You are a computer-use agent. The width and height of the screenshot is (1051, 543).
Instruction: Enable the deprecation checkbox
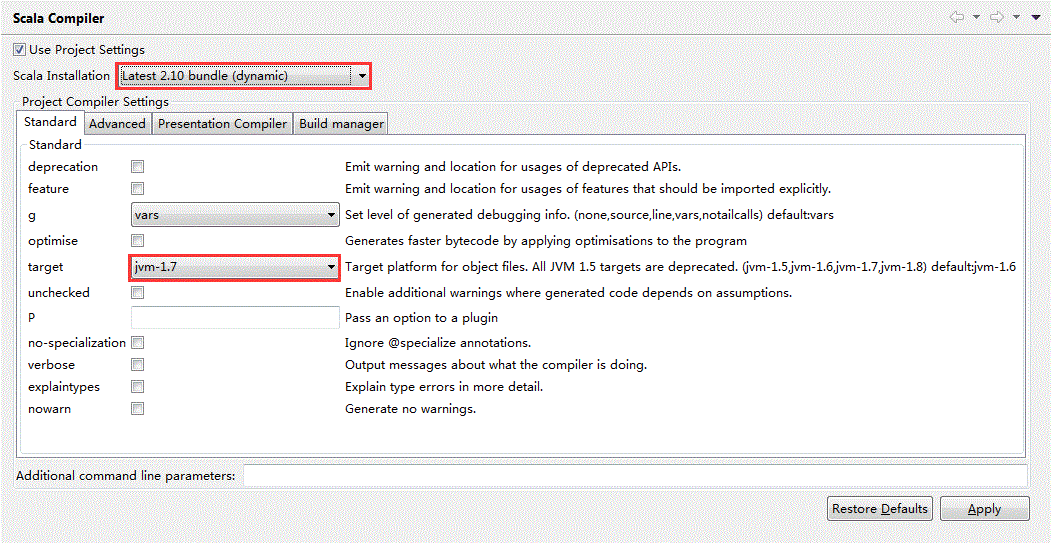pos(137,166)
